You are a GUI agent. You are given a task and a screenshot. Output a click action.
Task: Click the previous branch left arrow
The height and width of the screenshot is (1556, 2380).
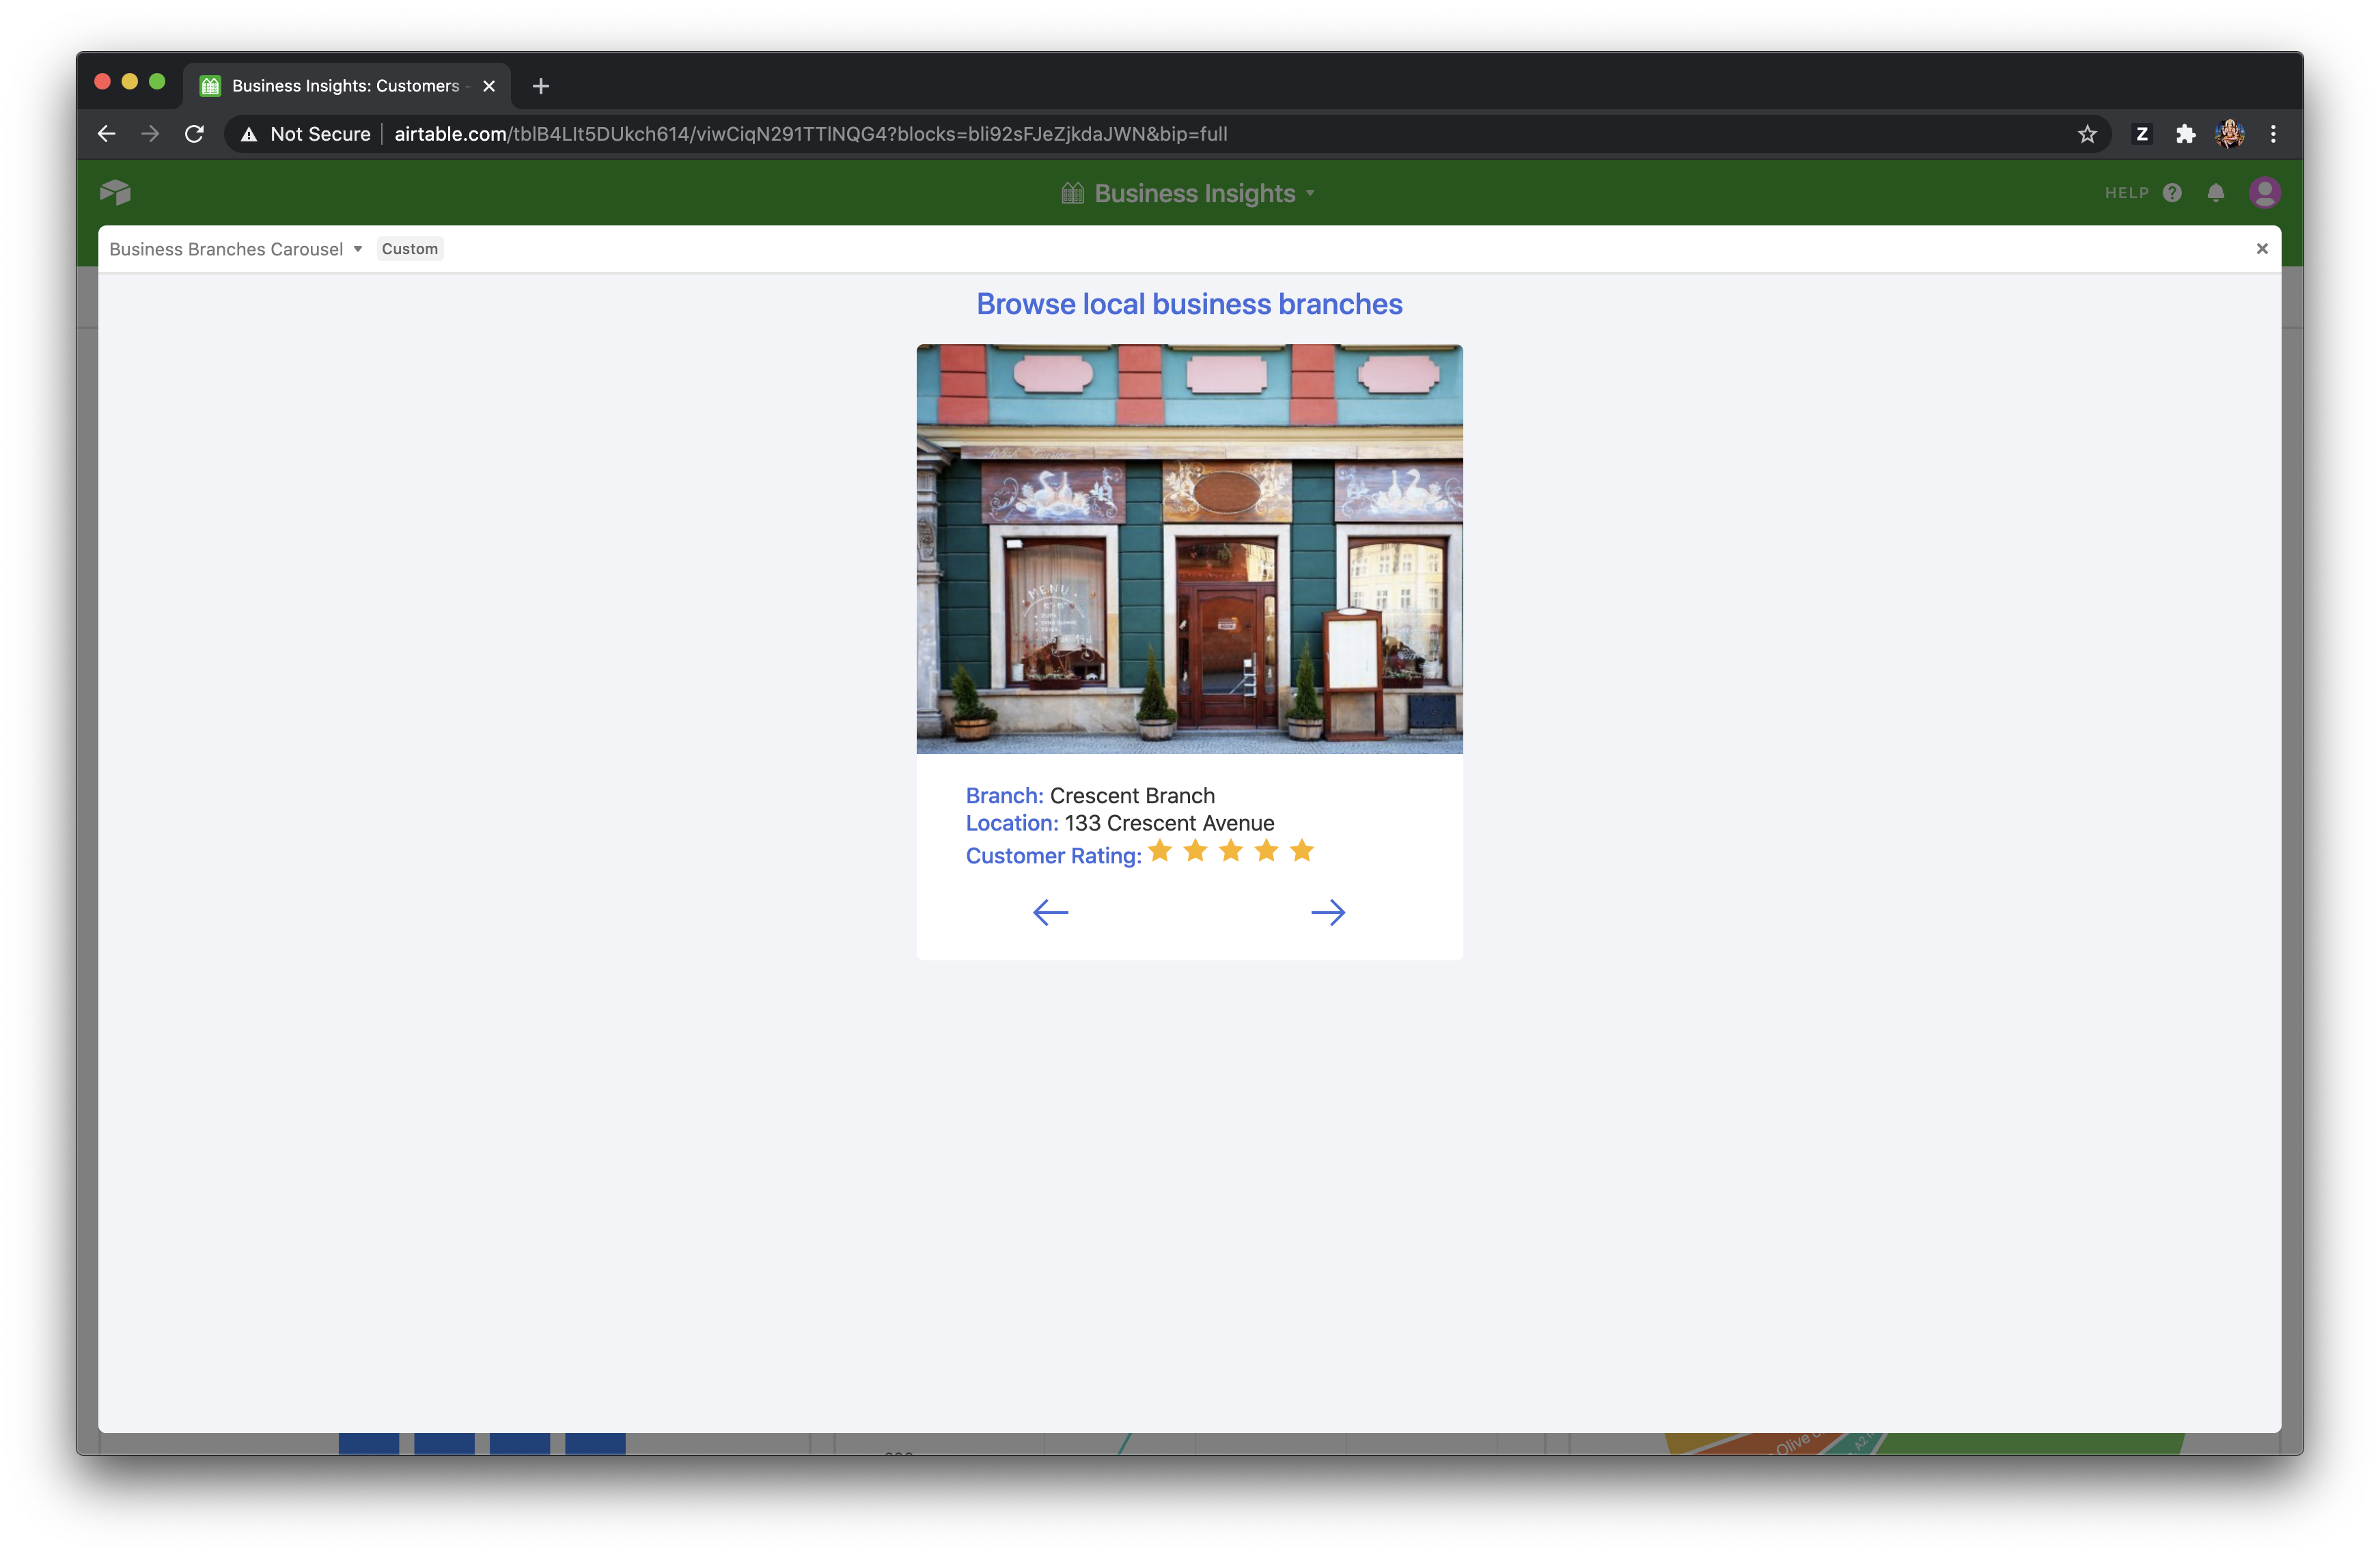[x=1050, y=912]
